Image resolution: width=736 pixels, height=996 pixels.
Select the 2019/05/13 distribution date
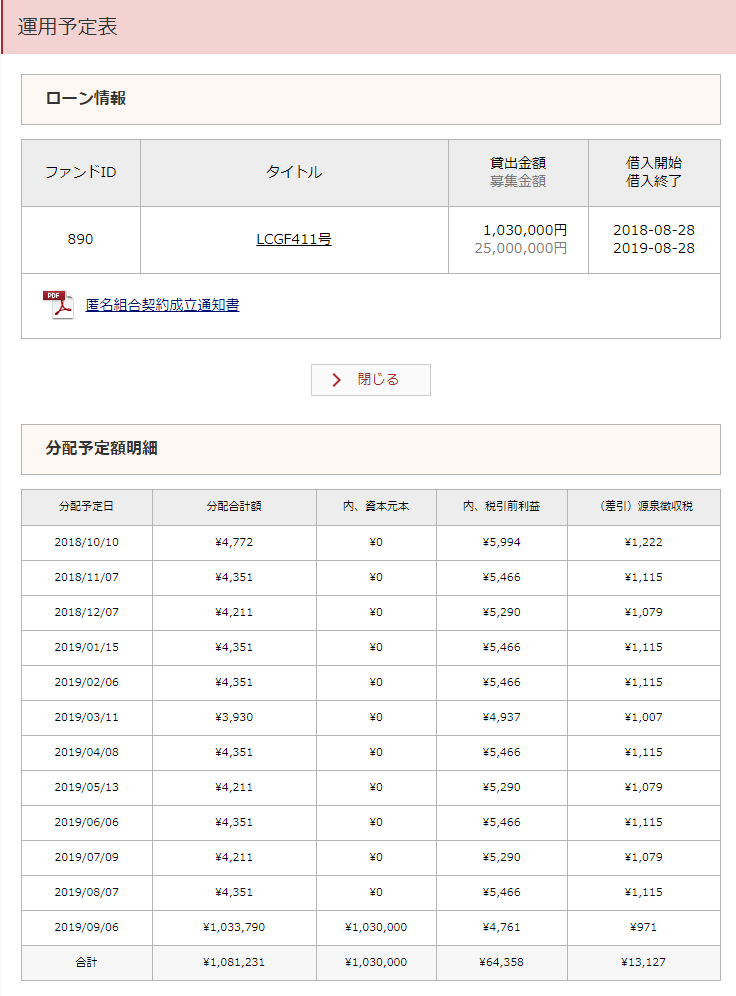coord(86,787)
